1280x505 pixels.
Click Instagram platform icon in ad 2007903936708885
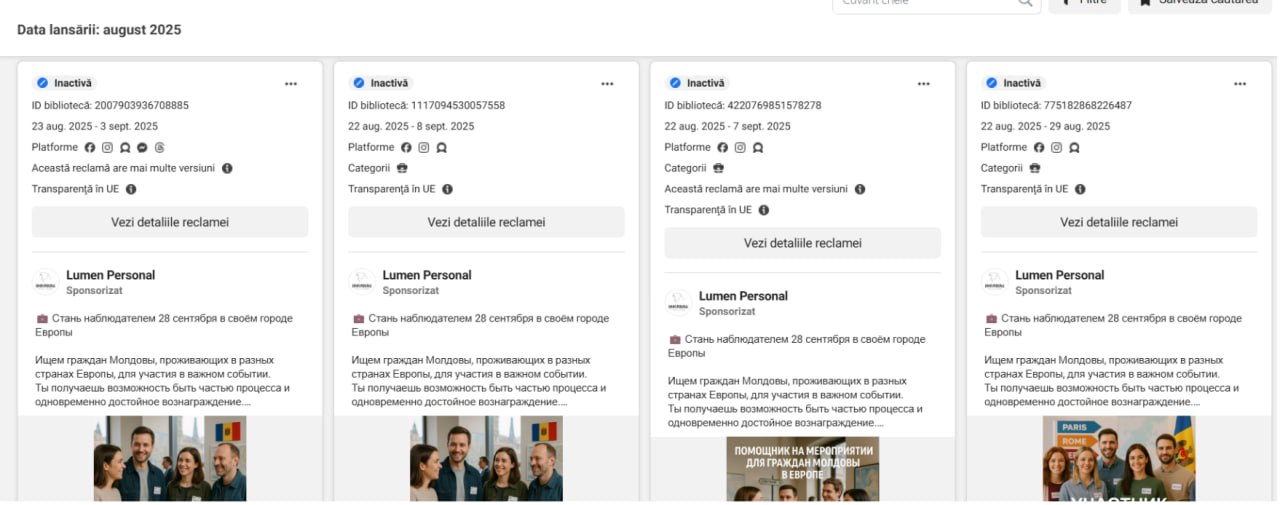coord(107,147)
